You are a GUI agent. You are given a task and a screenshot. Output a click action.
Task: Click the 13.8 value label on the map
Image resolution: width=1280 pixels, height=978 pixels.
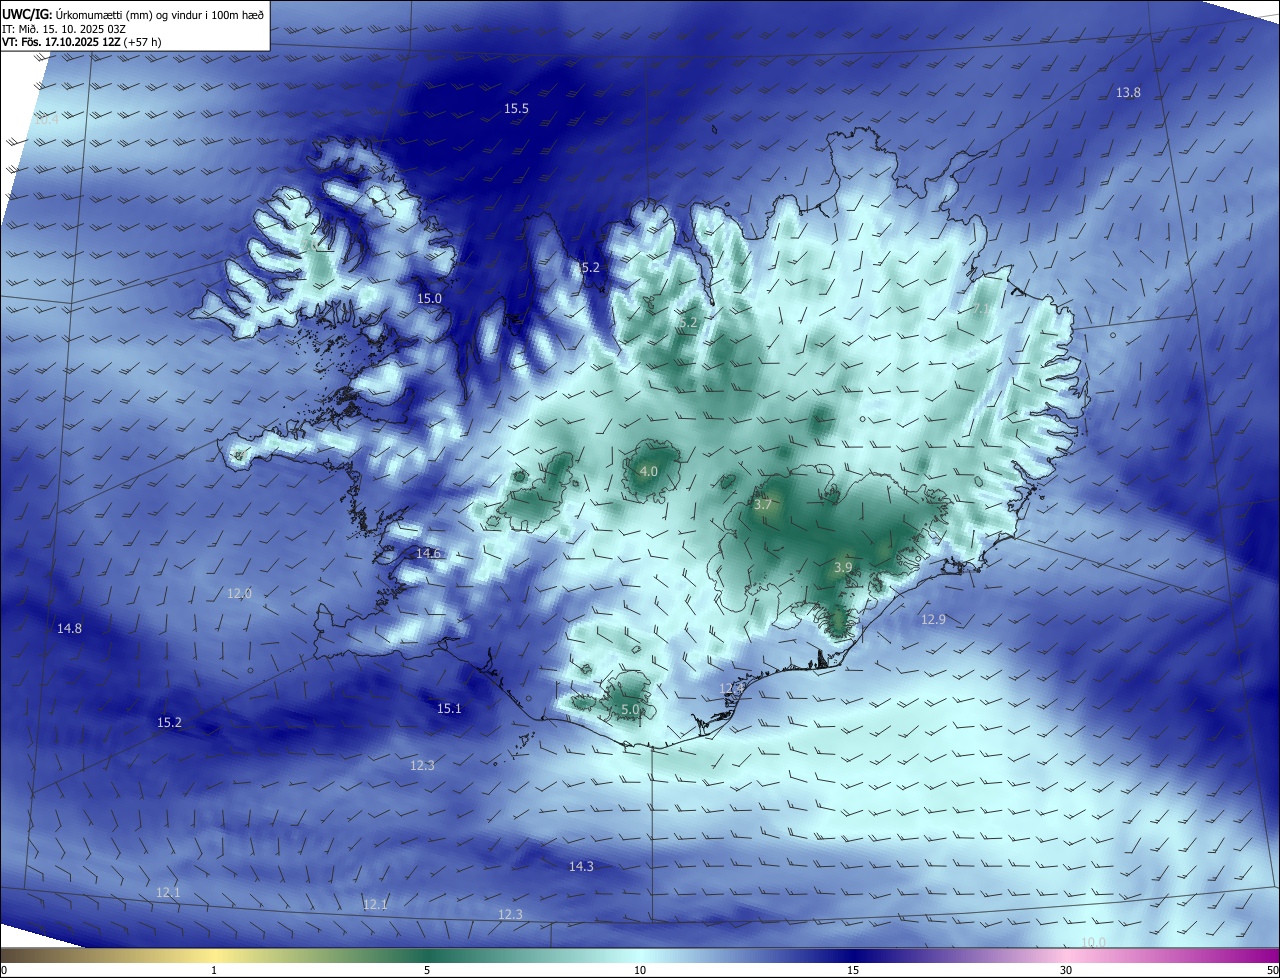1128,92
